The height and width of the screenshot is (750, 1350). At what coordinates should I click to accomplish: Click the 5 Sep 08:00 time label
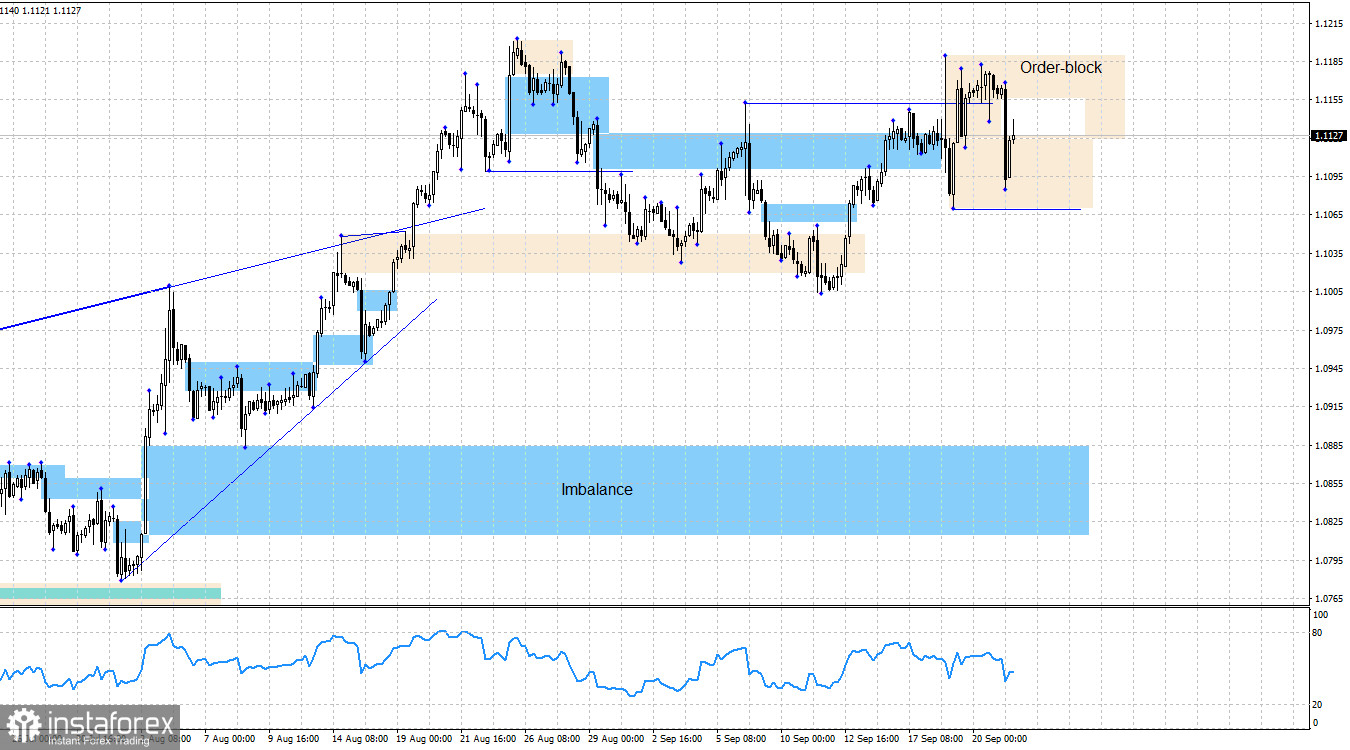coord(743,739)
